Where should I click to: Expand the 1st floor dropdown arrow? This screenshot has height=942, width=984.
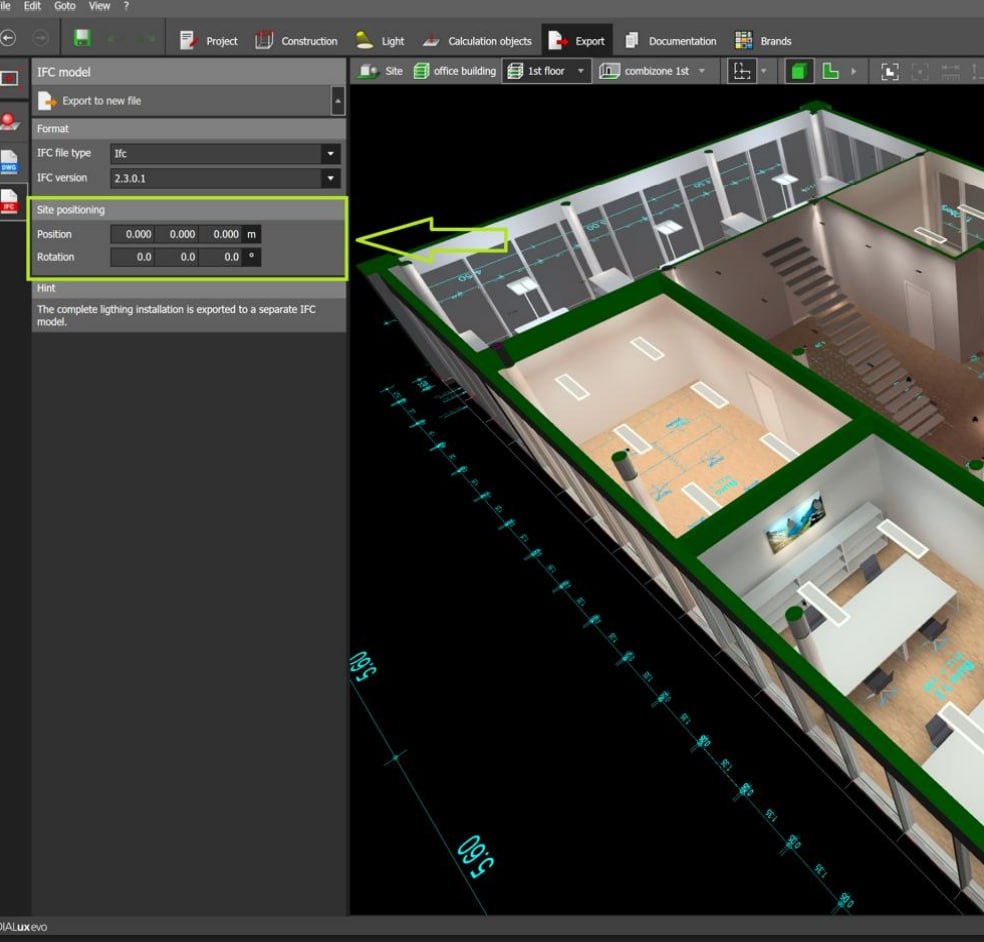click(581, 72)
